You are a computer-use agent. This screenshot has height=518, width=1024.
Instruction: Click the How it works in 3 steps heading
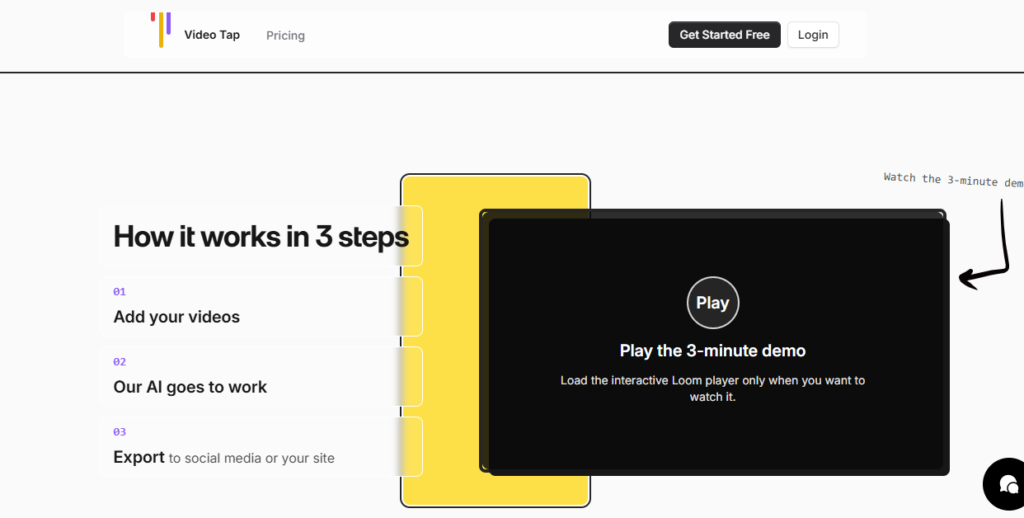pos(261,236)
